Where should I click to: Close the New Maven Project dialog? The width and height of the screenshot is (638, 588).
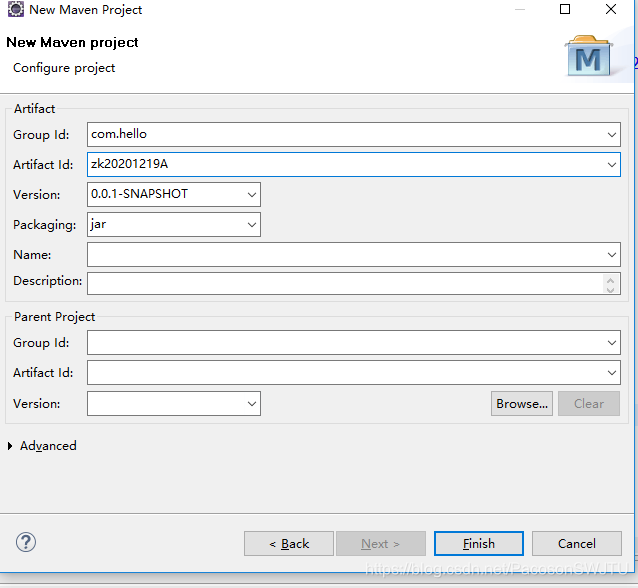coord(611,9)
